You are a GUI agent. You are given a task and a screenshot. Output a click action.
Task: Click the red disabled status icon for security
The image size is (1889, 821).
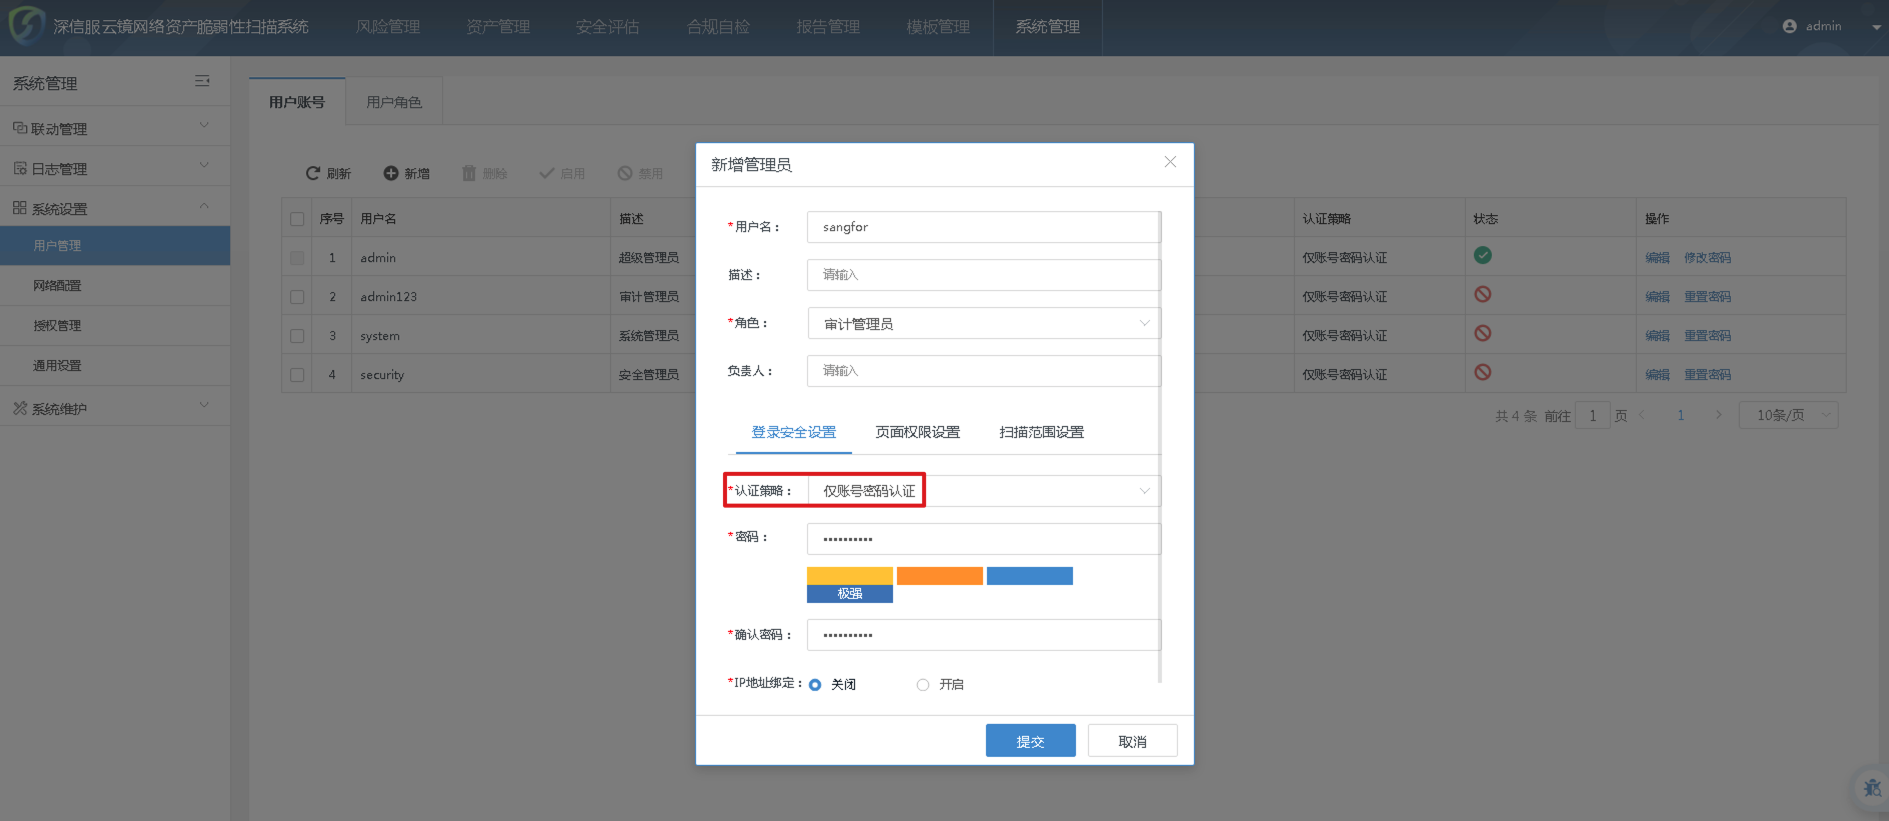point(1483,372)
